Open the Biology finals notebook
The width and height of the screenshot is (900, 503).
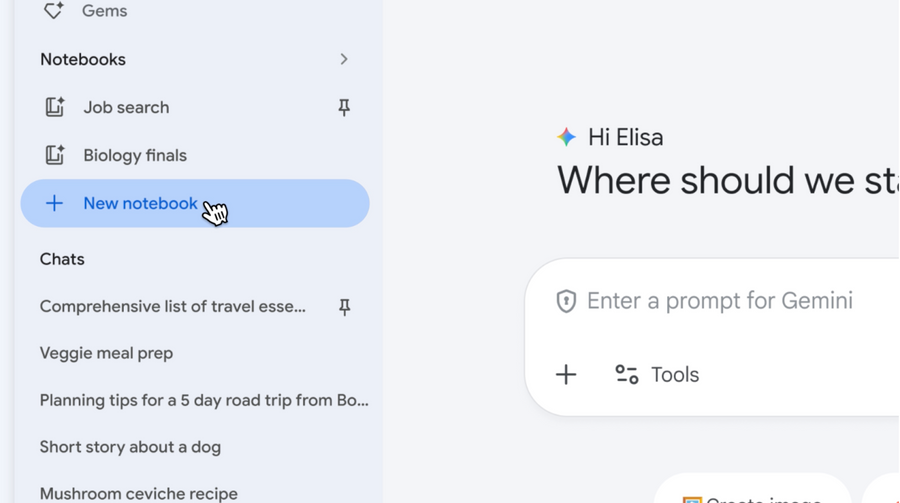[x=135, y=155]
